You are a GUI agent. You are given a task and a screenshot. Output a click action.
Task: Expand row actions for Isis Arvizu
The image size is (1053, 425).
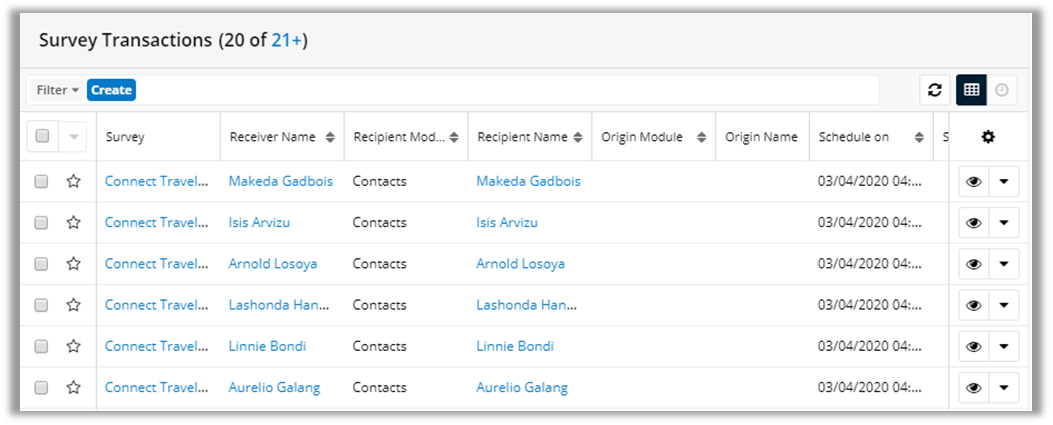(x=1004, y=223)
